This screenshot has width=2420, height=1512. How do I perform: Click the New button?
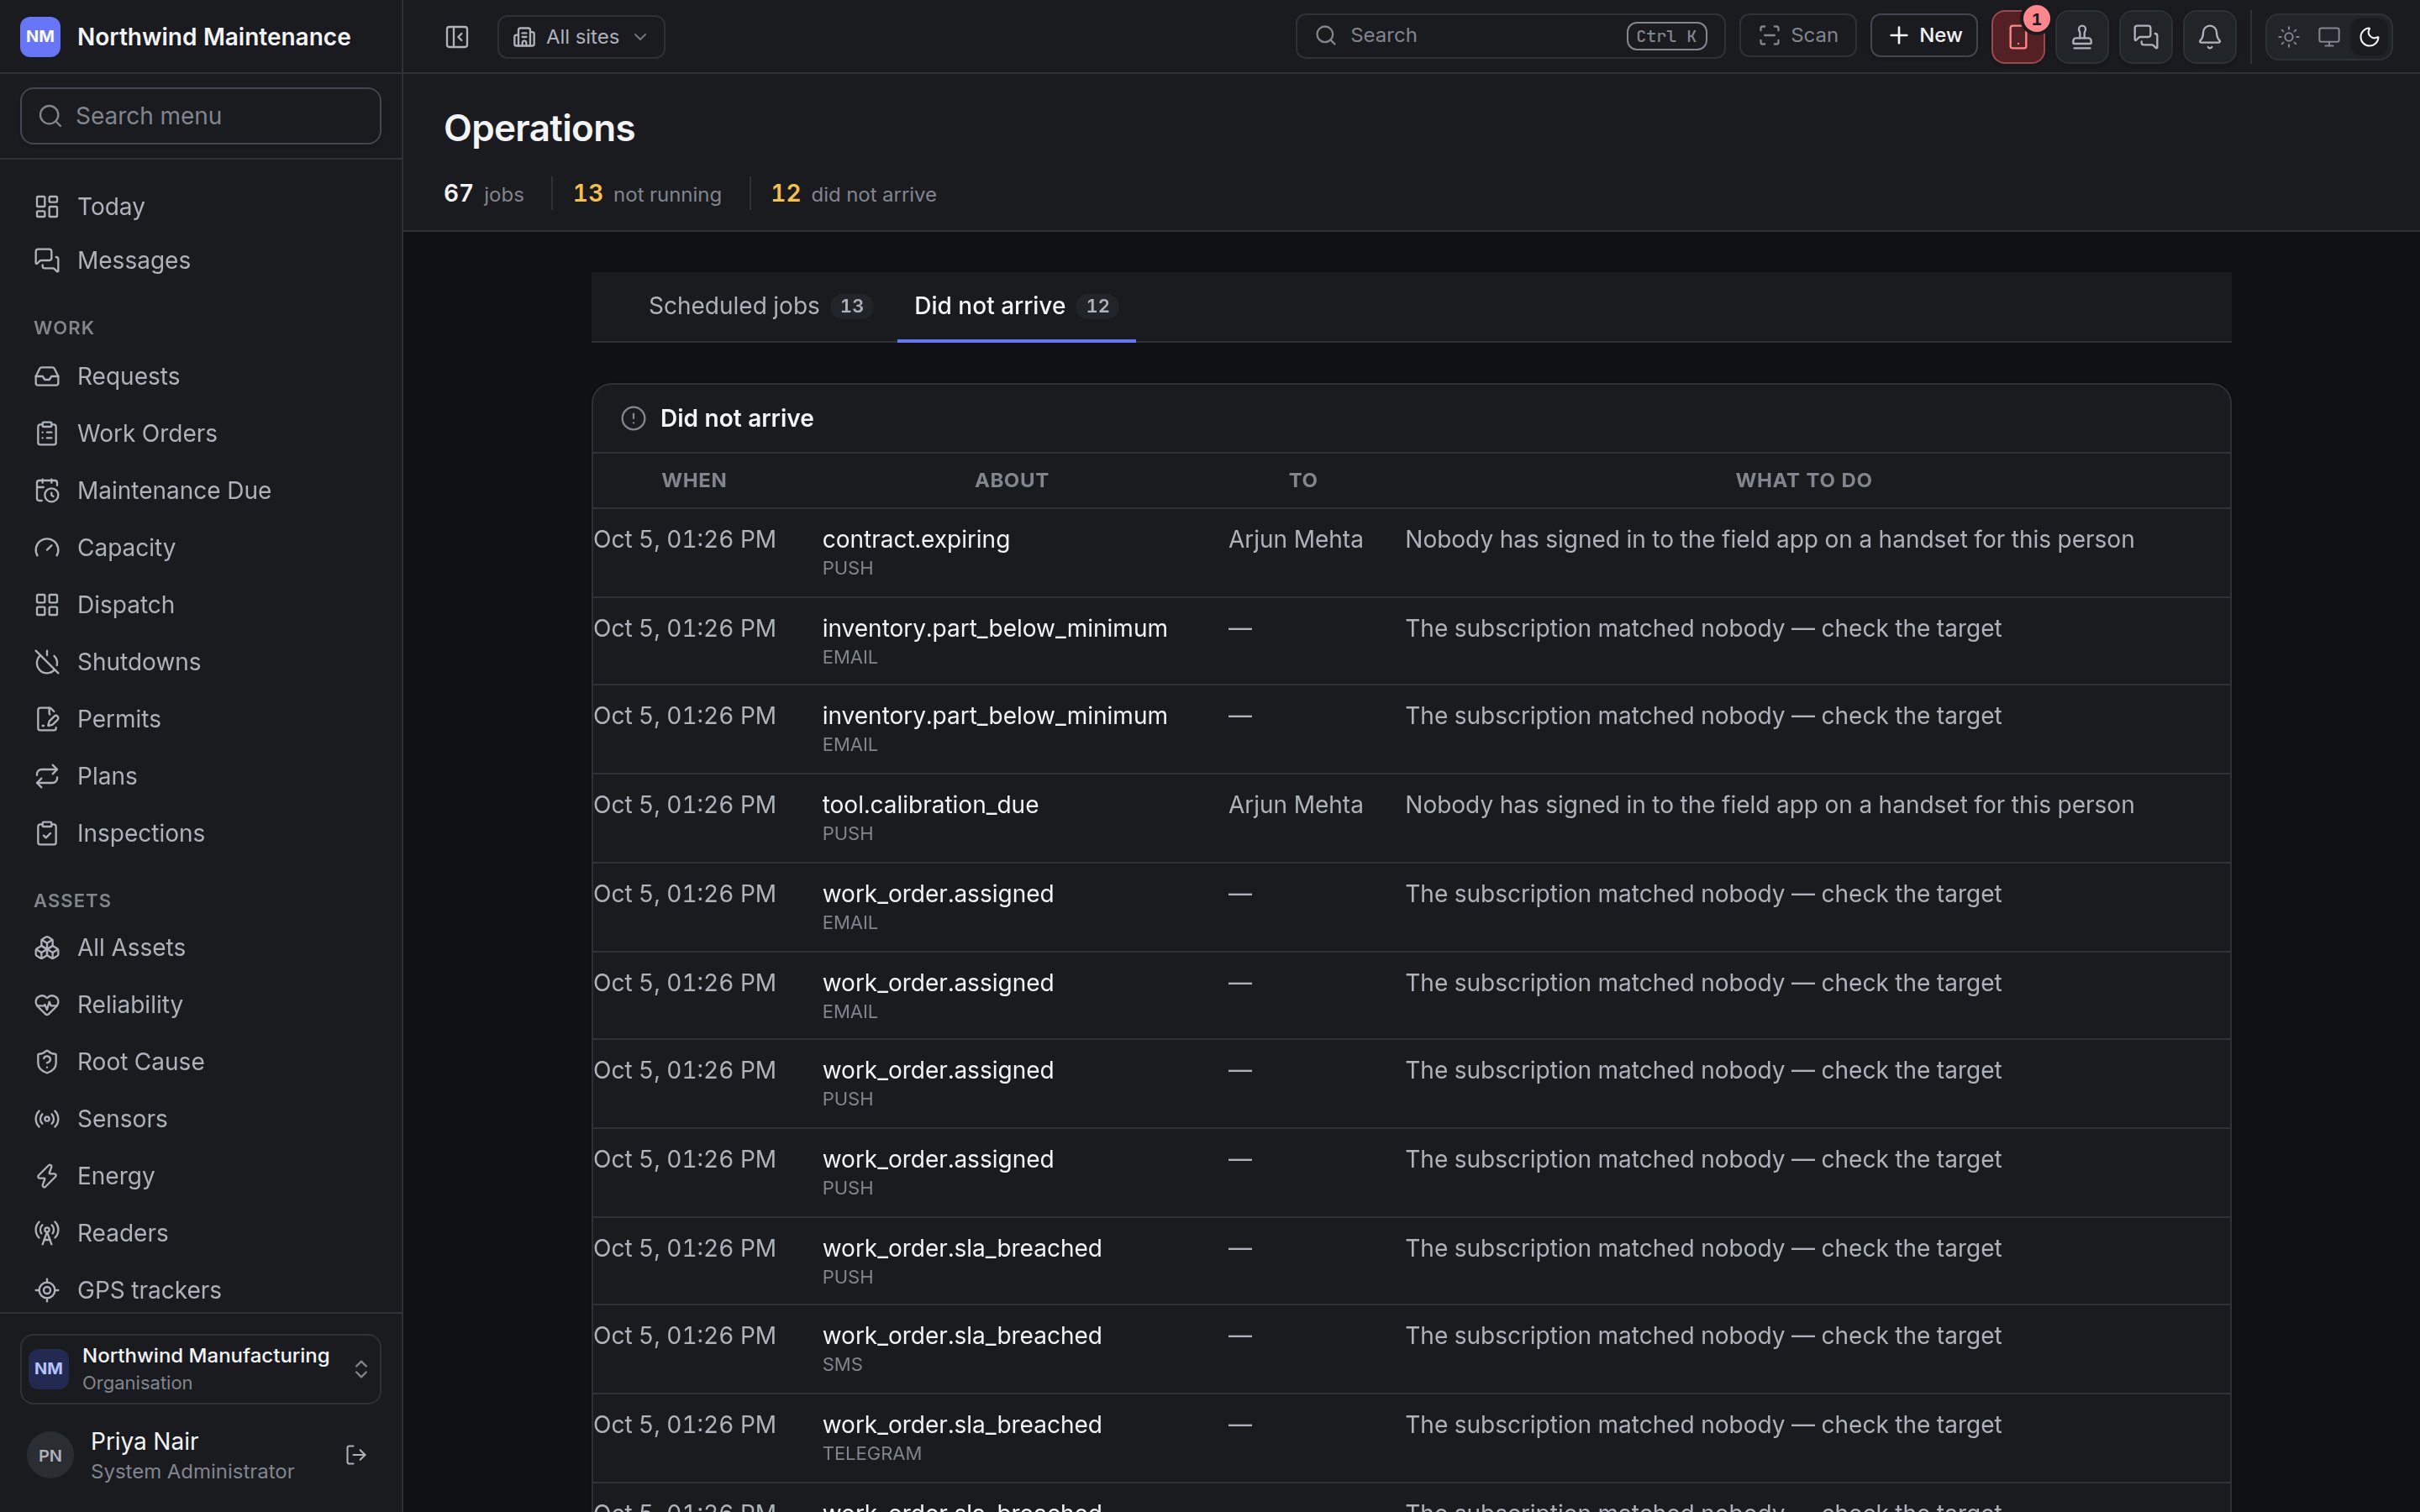[x=1924, y=36]
